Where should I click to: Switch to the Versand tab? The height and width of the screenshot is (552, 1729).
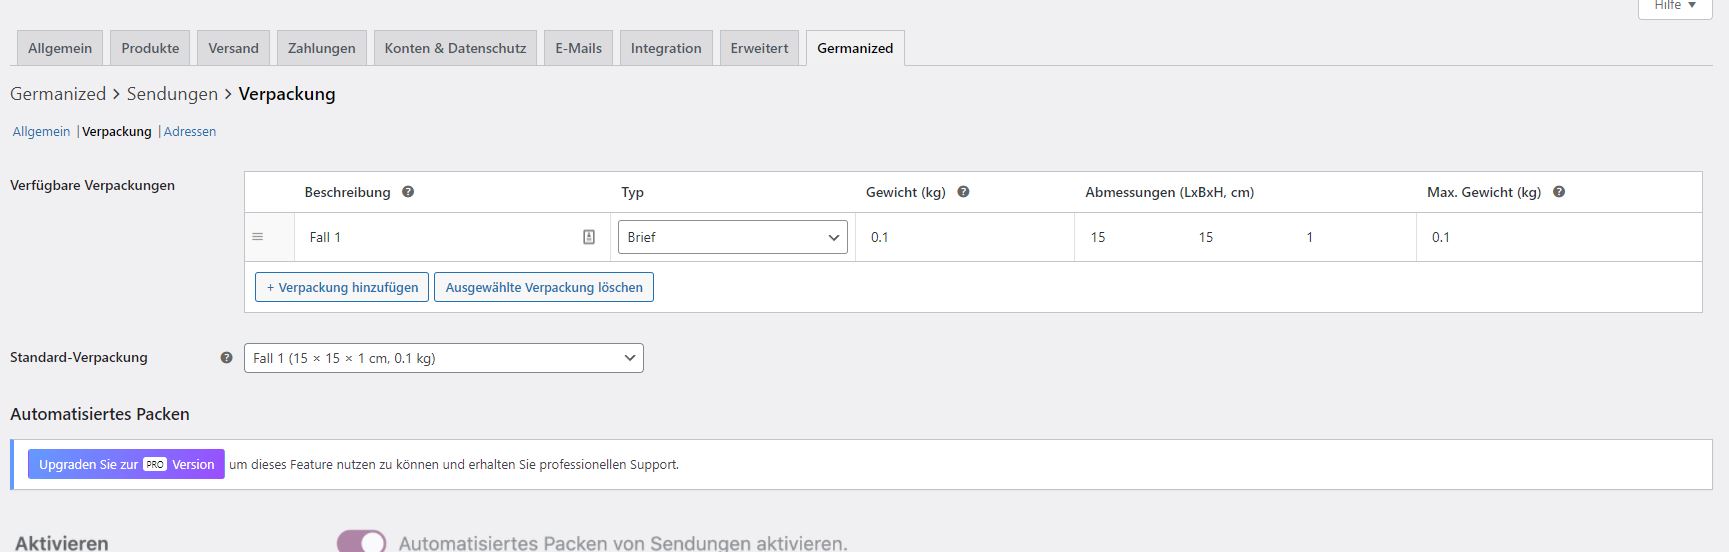233,48
